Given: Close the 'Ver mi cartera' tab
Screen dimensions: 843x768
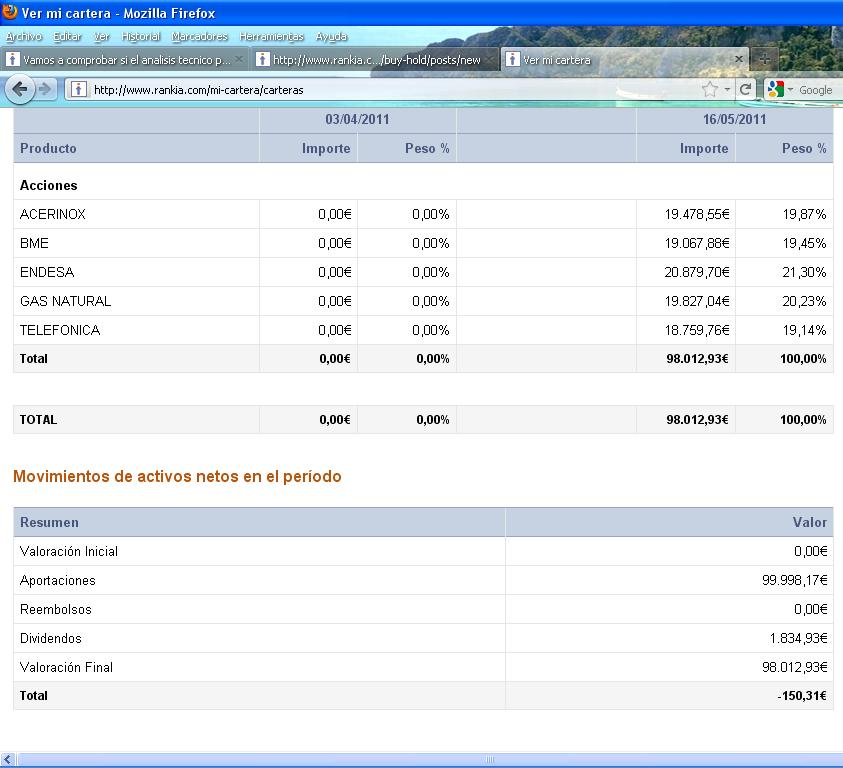Looking at the screenshot, I should point(739,59).
